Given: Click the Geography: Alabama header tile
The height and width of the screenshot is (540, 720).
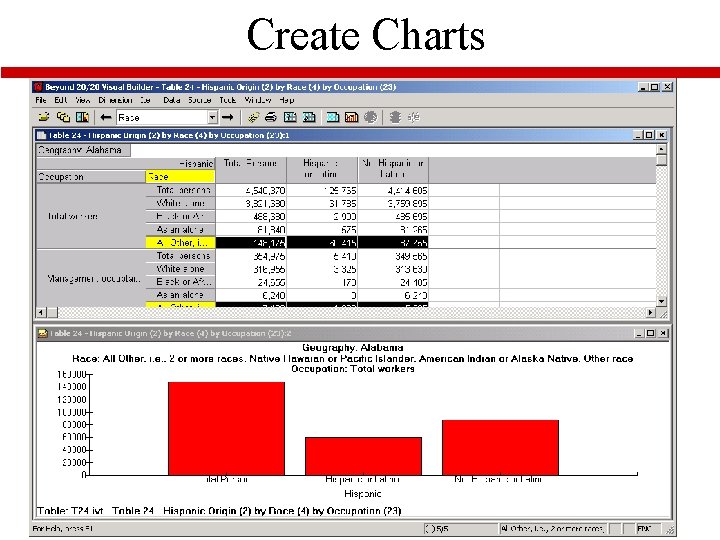Looking at the screenshot, I should [83, 150].
